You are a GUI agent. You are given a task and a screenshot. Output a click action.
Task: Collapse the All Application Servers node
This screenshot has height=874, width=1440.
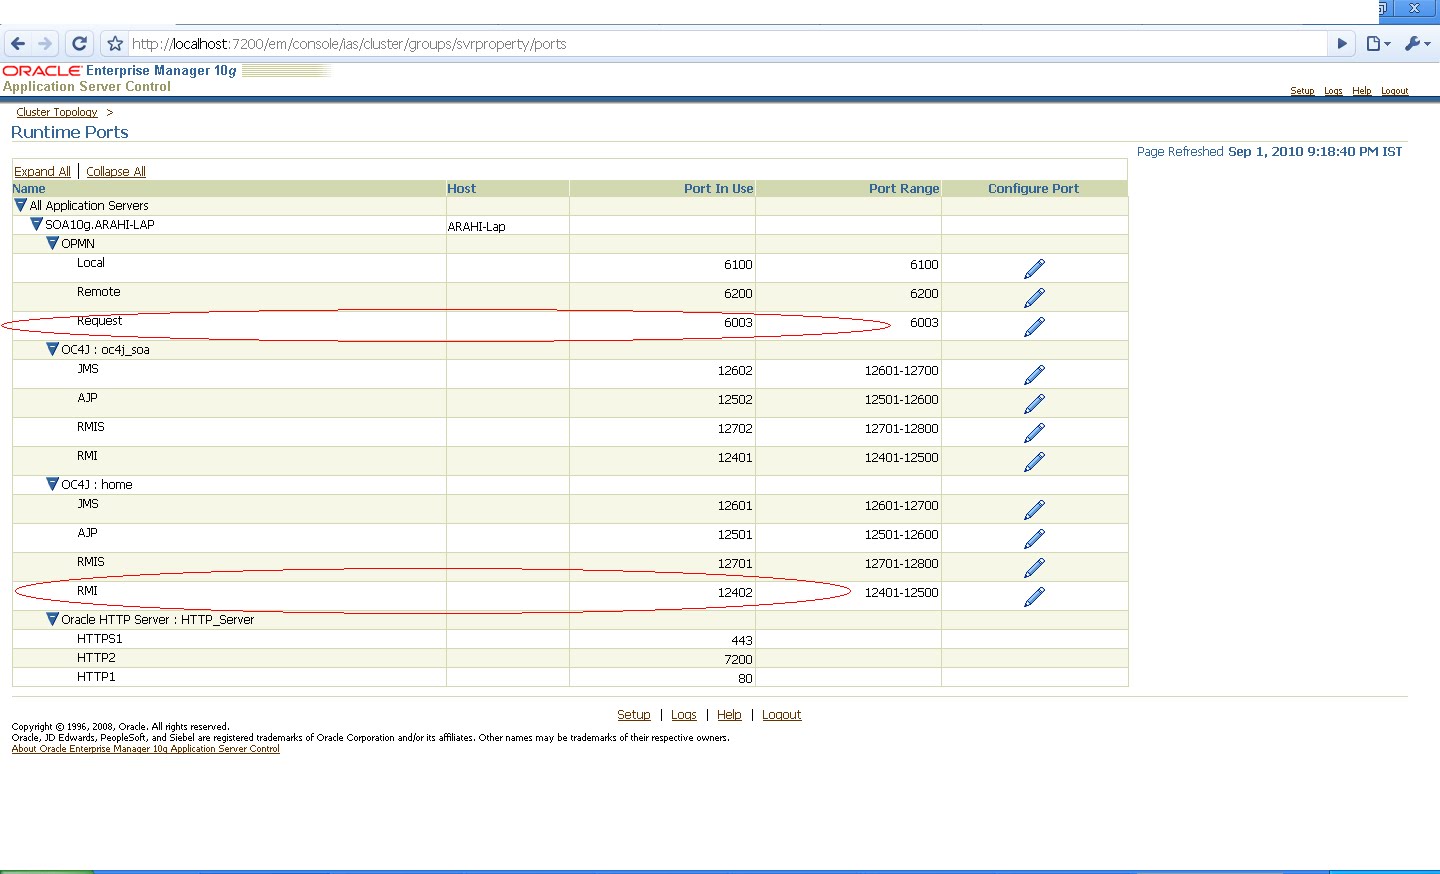[x=20, y=205]
